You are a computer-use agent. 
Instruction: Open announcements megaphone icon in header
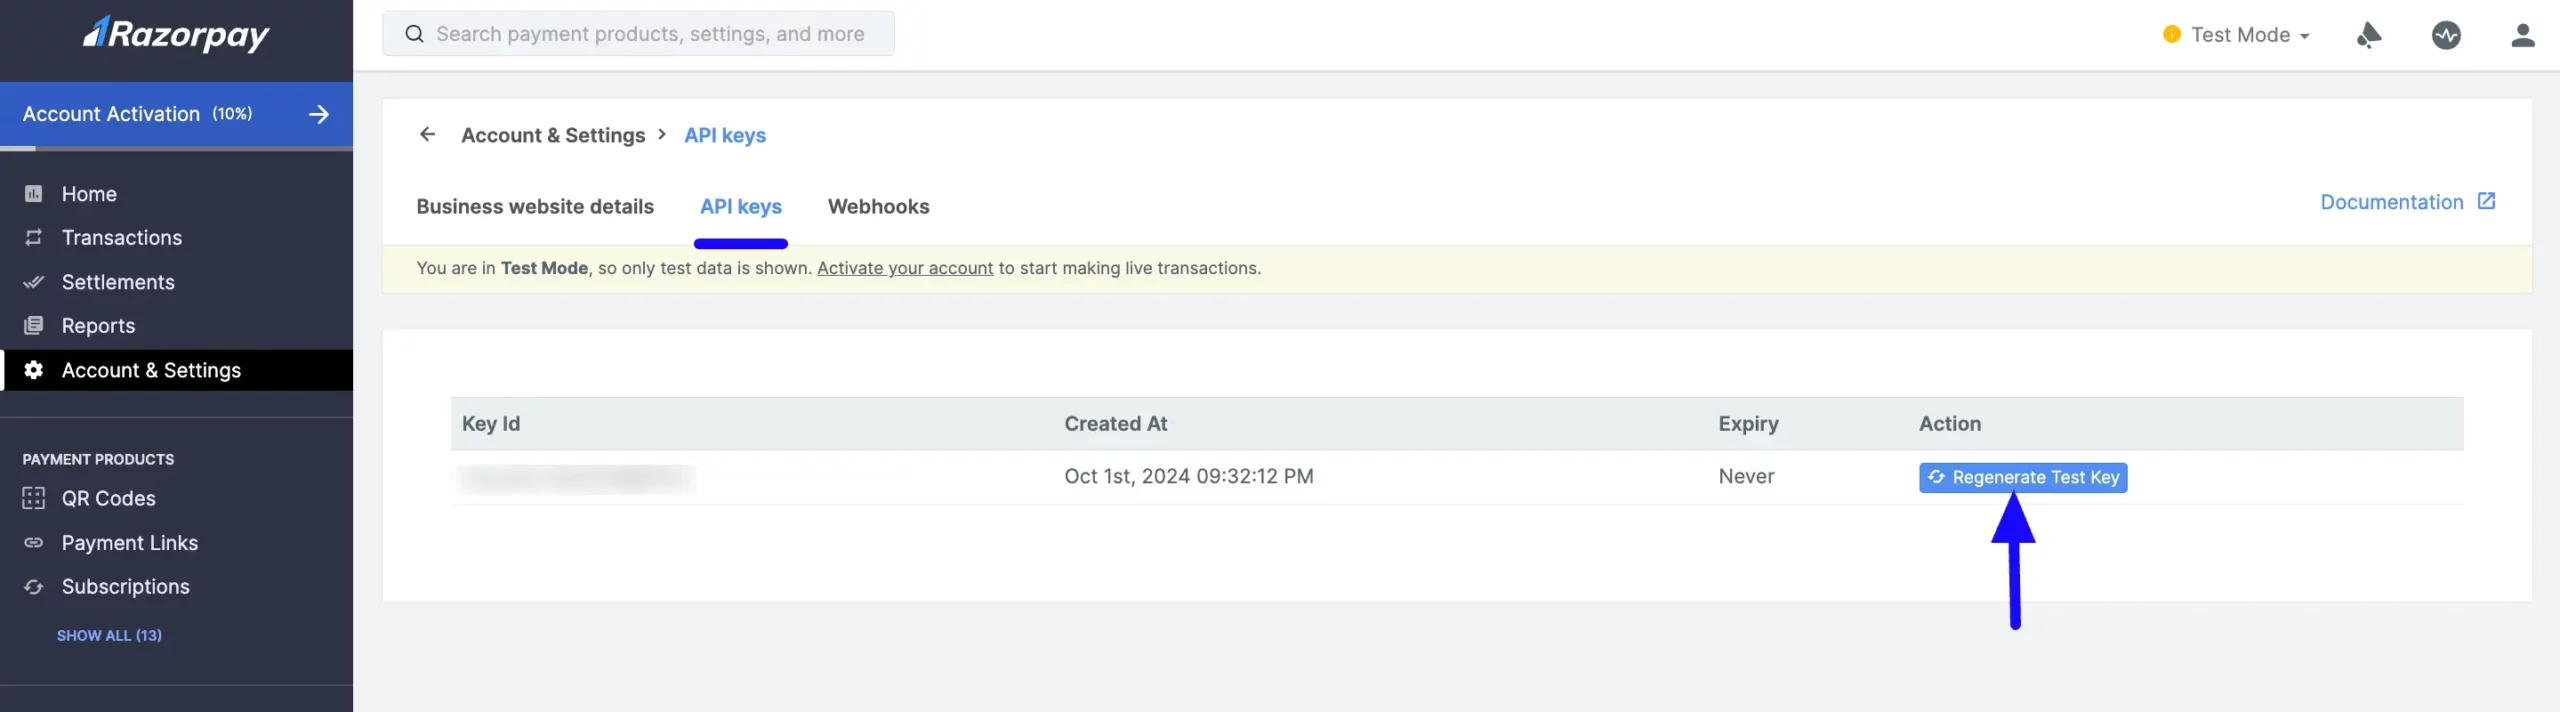[x=2368, y=35]
